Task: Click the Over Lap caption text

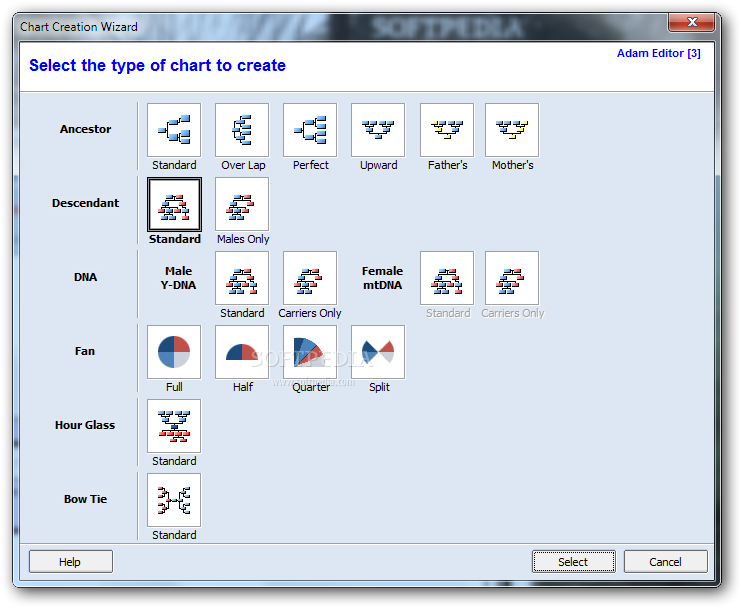Action: [243, 165]
